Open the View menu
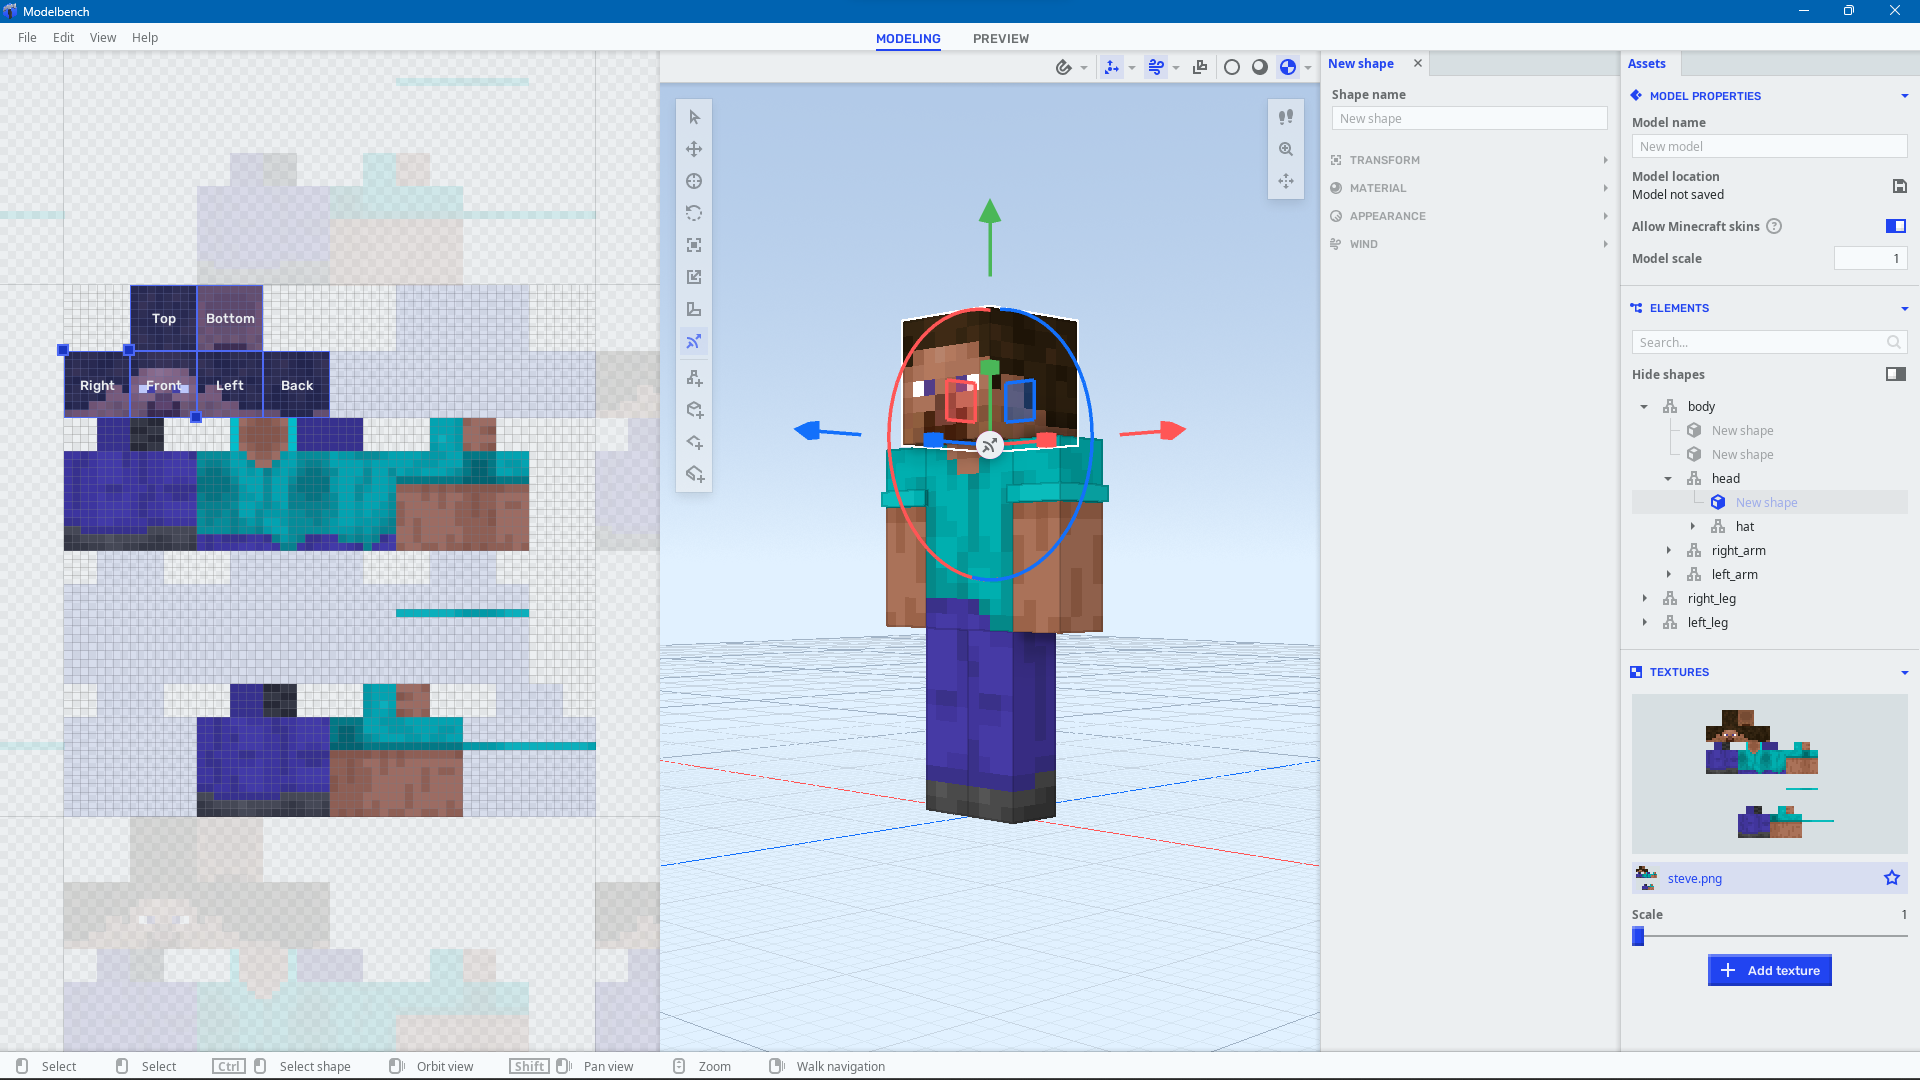 click(103, 37)
